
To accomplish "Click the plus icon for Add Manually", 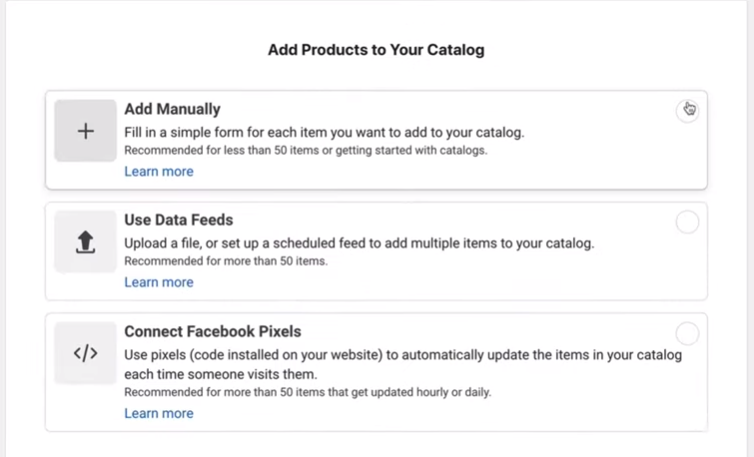I will tap(86, 131).
